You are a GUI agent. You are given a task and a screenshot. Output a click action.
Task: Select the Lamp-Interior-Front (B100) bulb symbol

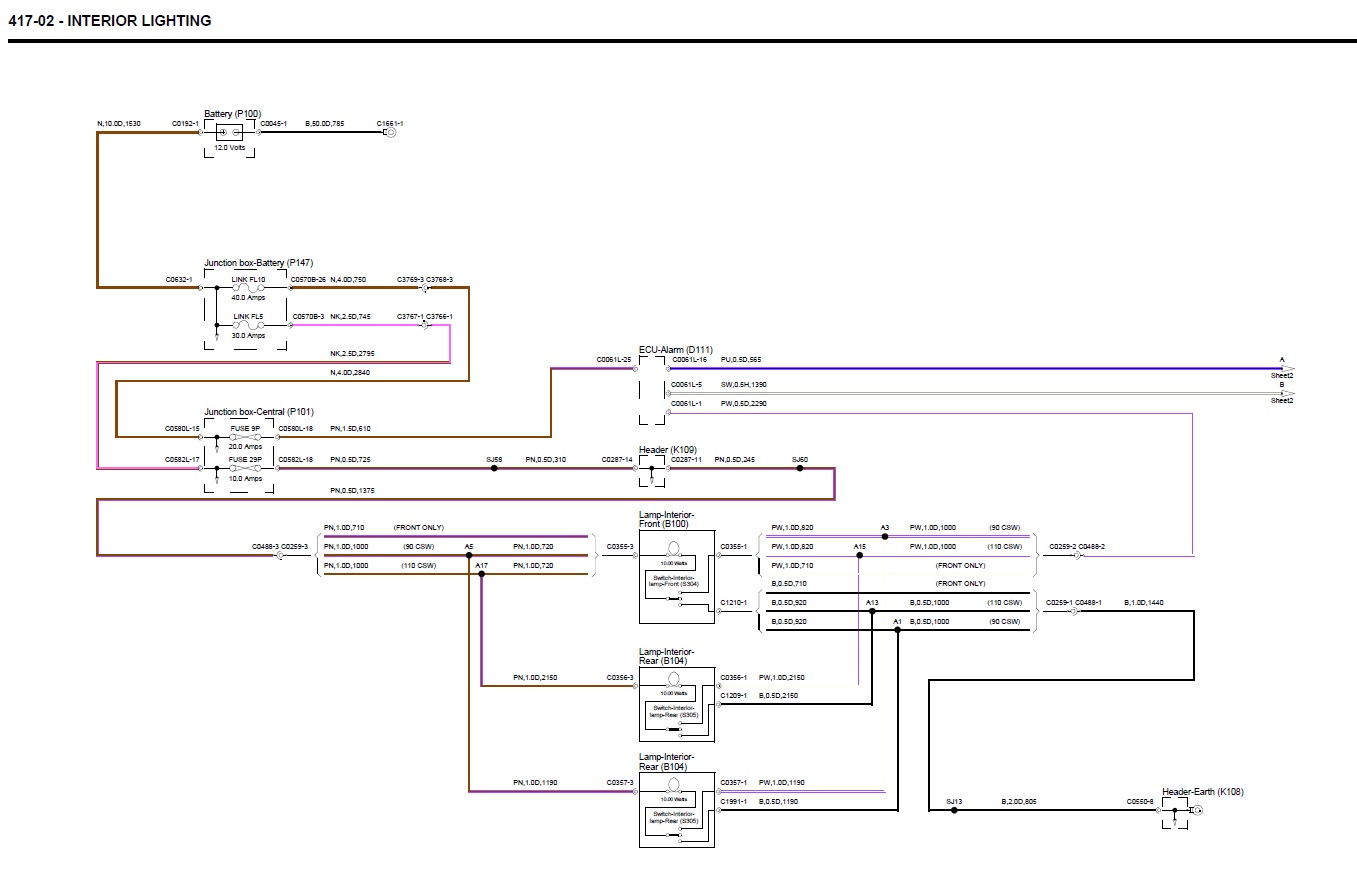pos(676,547)
